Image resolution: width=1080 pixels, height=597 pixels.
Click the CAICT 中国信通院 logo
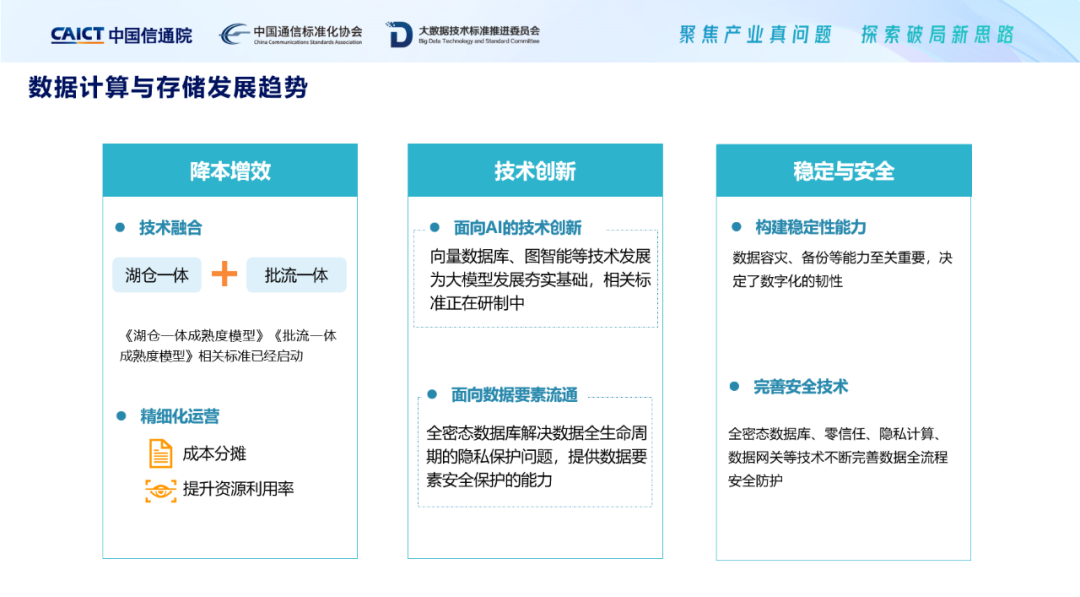tap(121, 35)
